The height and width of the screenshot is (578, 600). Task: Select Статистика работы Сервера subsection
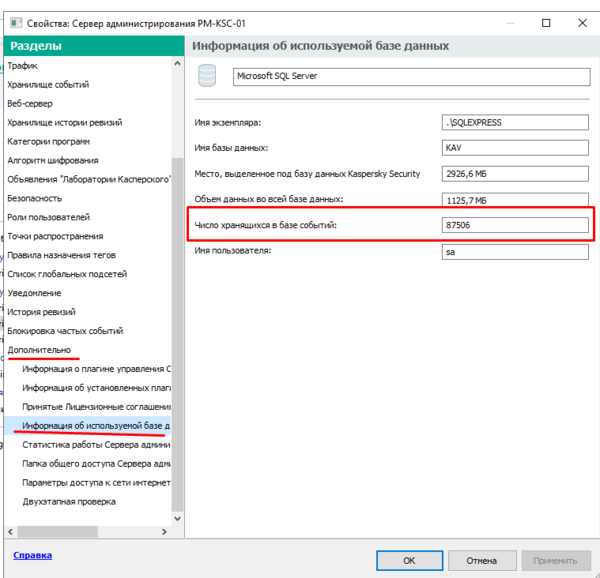click(x=96, y=445)
